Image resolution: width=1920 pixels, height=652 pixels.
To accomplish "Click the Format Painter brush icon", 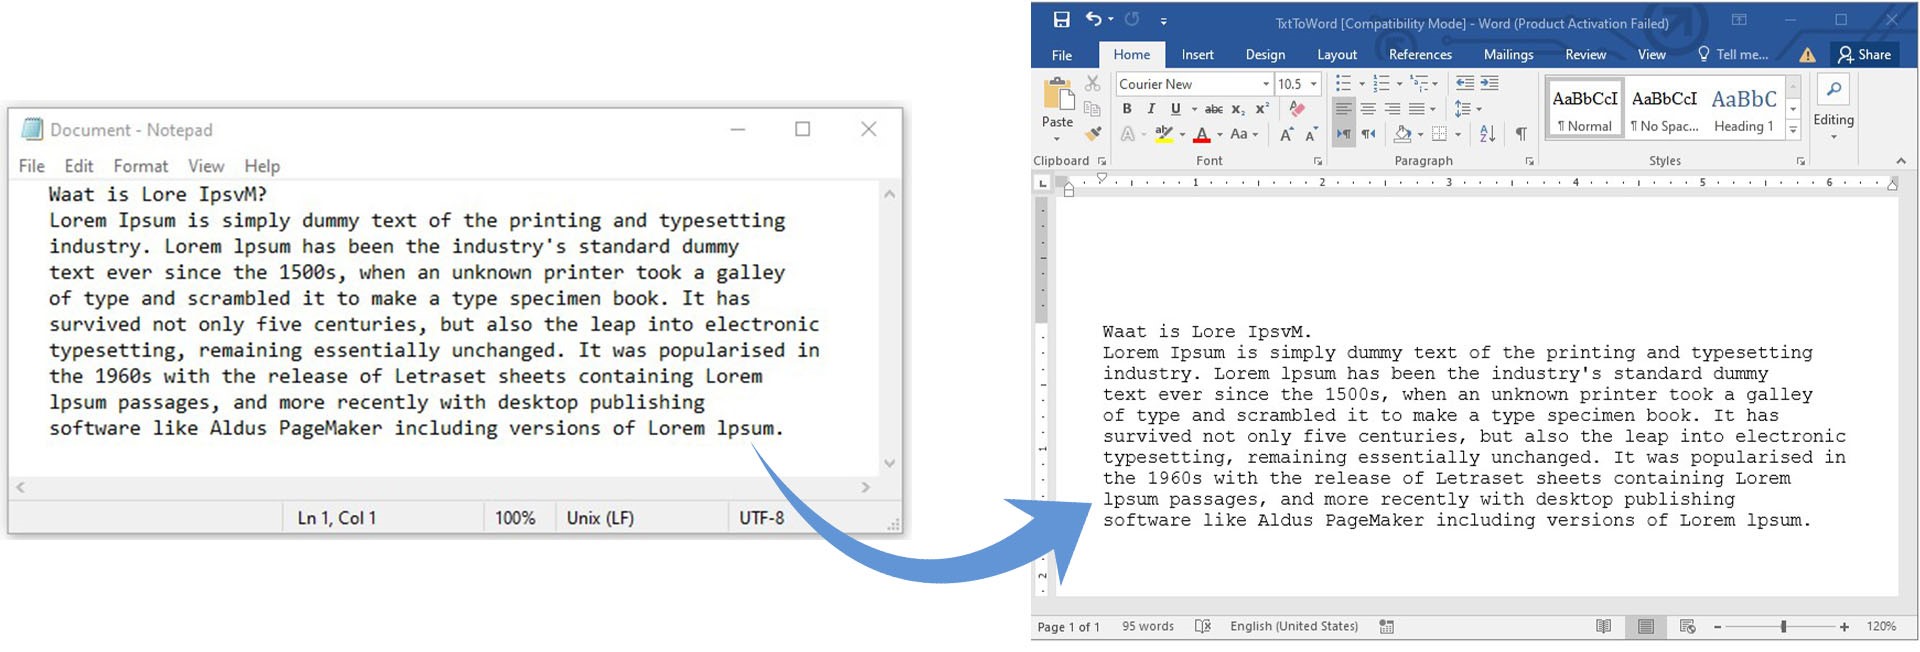I will pos(1093,133).
